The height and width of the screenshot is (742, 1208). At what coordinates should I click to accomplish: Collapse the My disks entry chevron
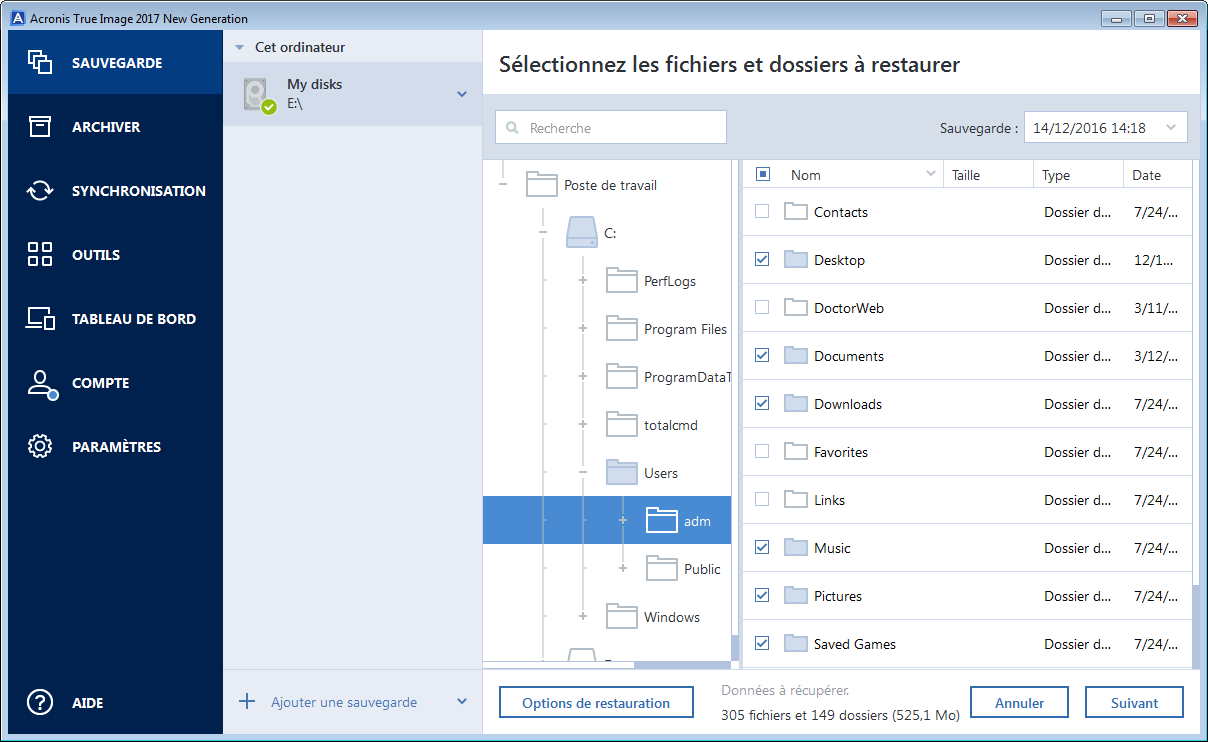pyautogui.click(x=460, y=93)
